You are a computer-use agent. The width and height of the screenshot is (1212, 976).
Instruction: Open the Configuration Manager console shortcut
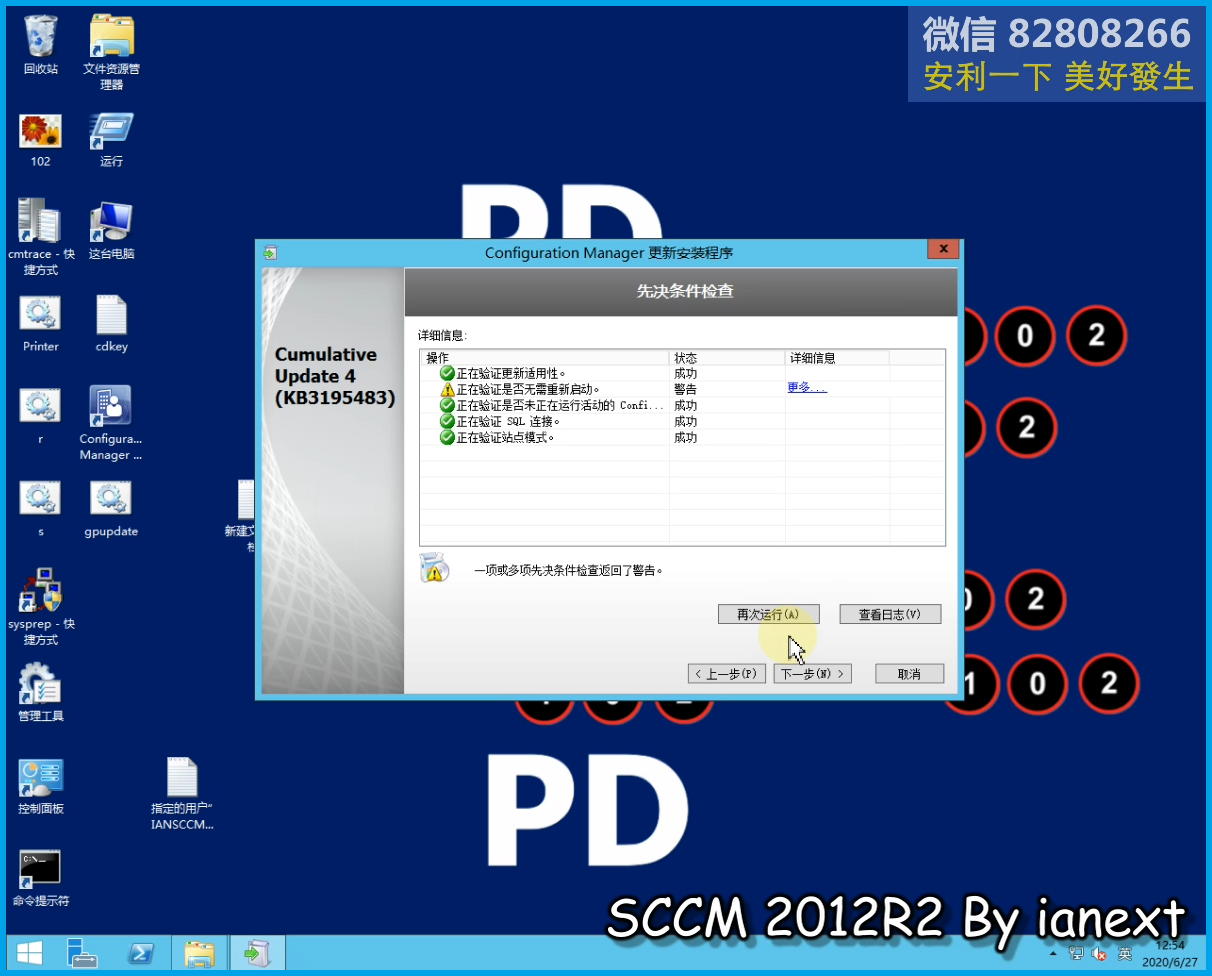coord(111,423)
